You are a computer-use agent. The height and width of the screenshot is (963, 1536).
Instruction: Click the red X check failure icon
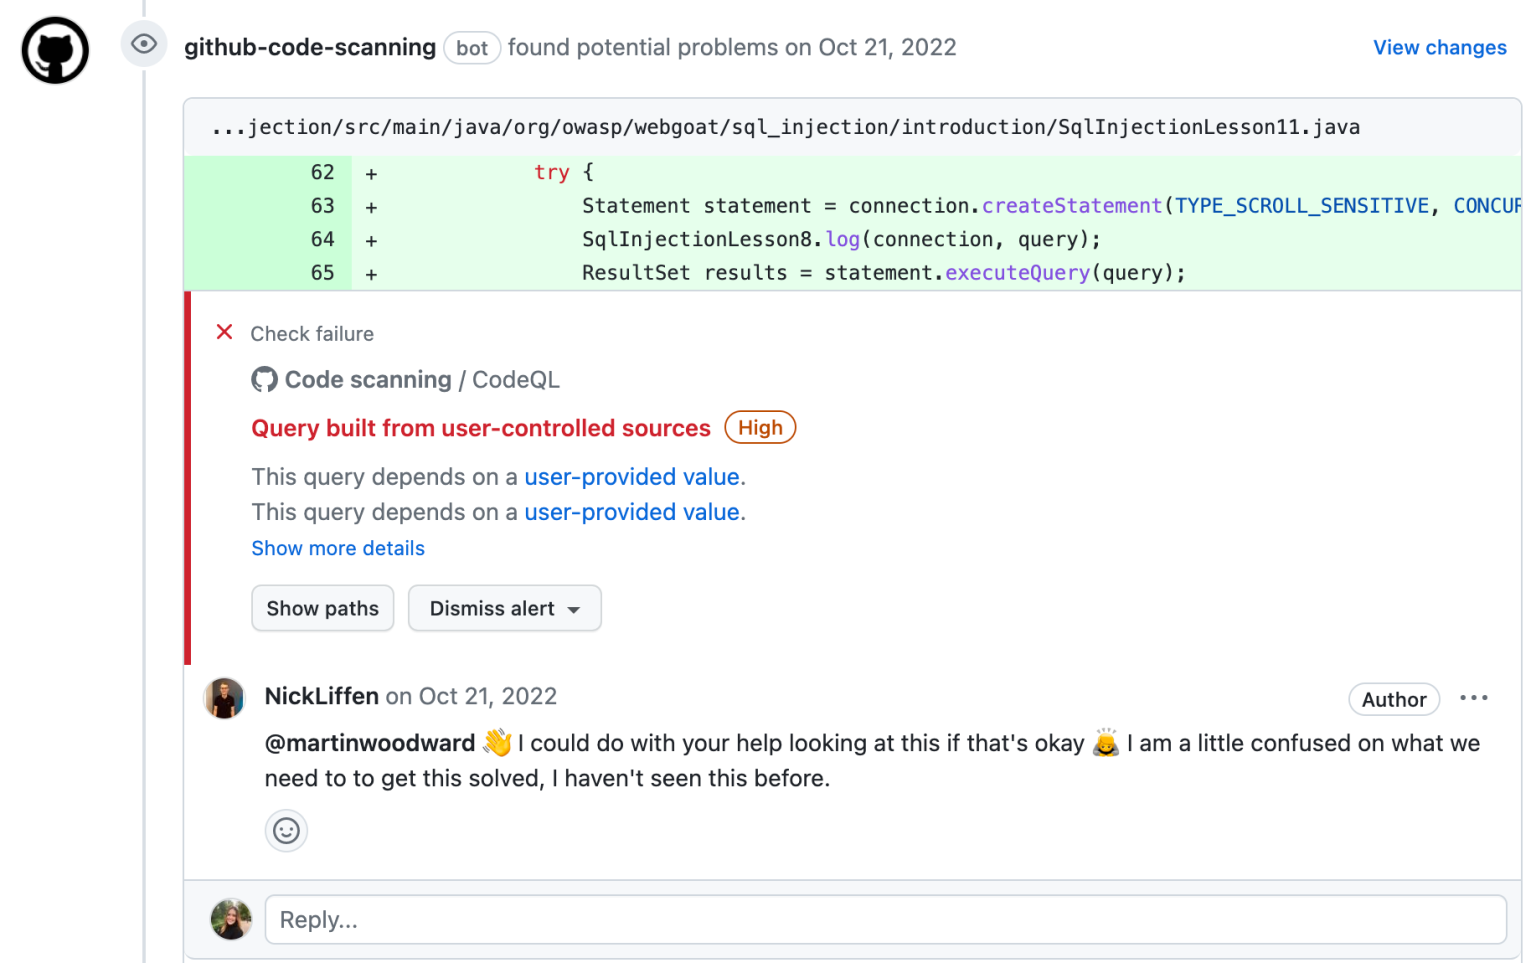[x=225, y=332]
